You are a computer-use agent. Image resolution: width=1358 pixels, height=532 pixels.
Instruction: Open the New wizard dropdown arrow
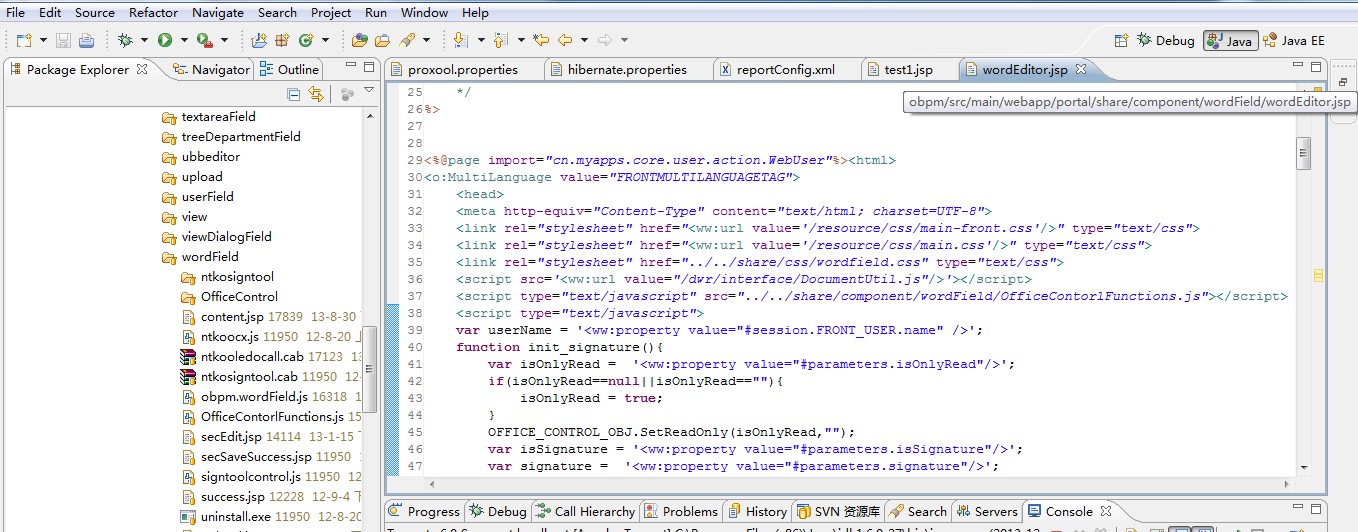41,40
